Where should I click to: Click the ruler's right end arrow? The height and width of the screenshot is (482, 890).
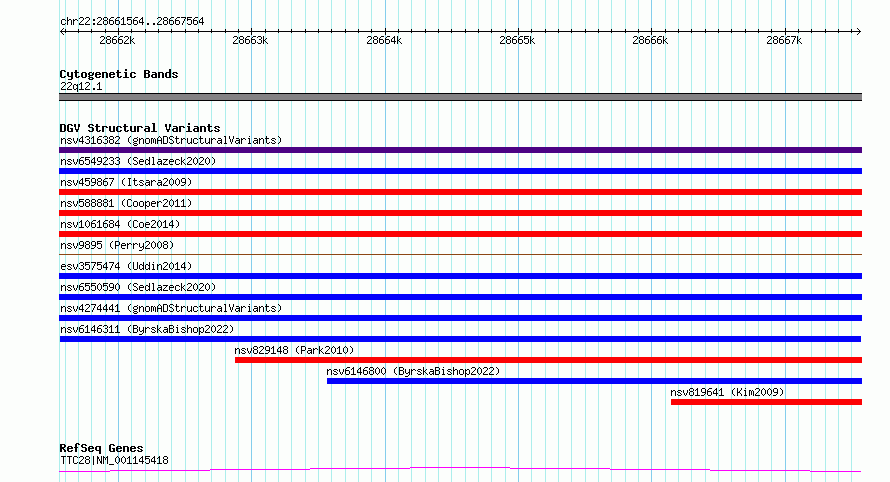pos(858,32)
